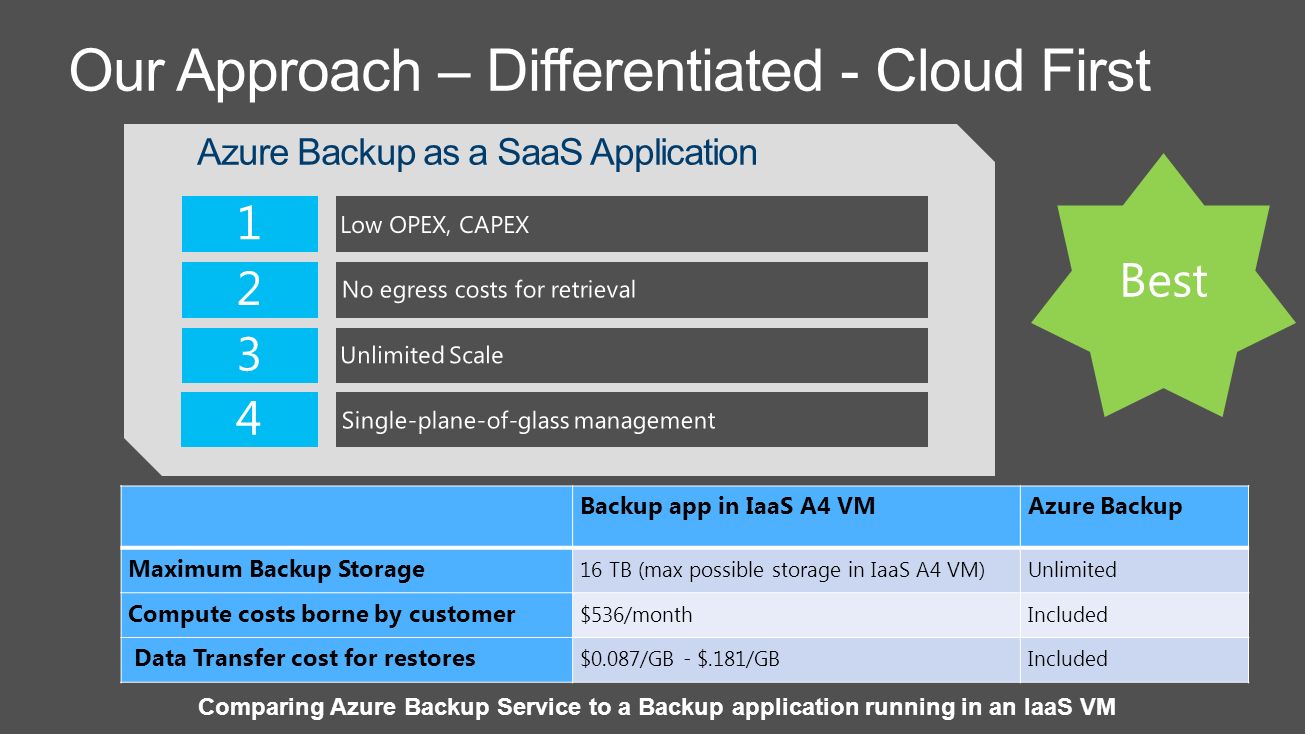Select the $536/month table cell
The image size is (1305, 734).
click(x=796, y=615)
